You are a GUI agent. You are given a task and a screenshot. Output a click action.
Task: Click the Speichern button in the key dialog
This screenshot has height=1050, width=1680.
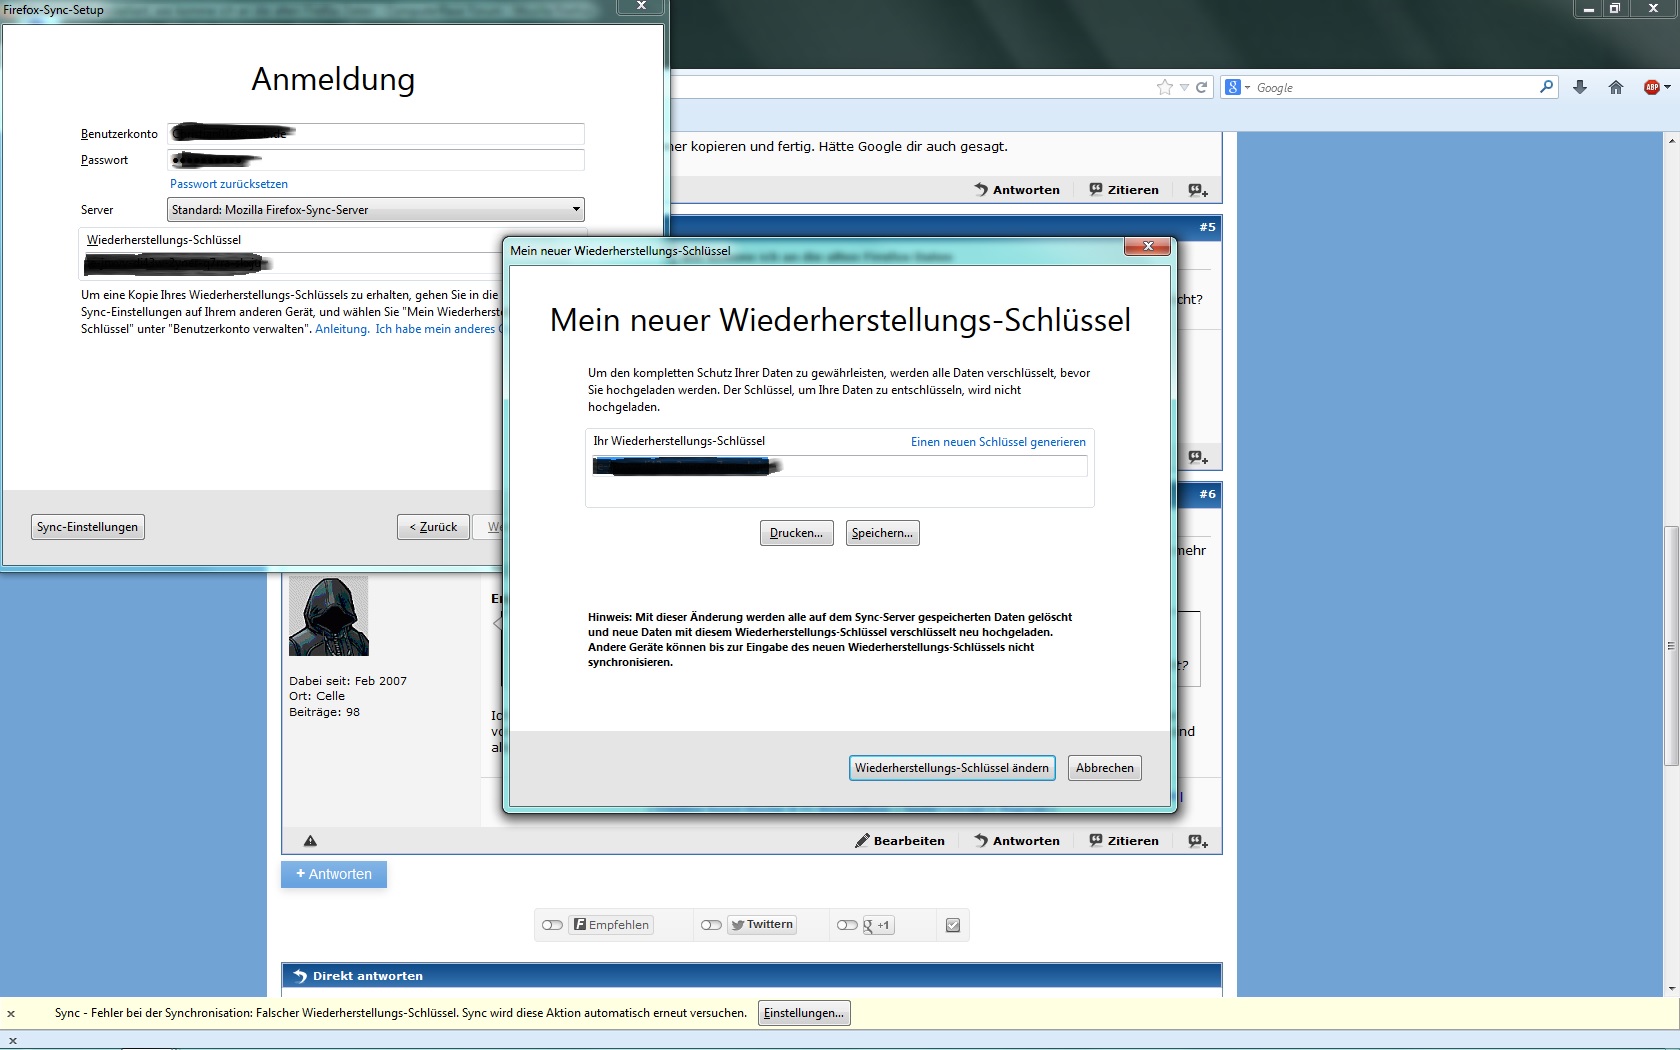pos(882,533)
